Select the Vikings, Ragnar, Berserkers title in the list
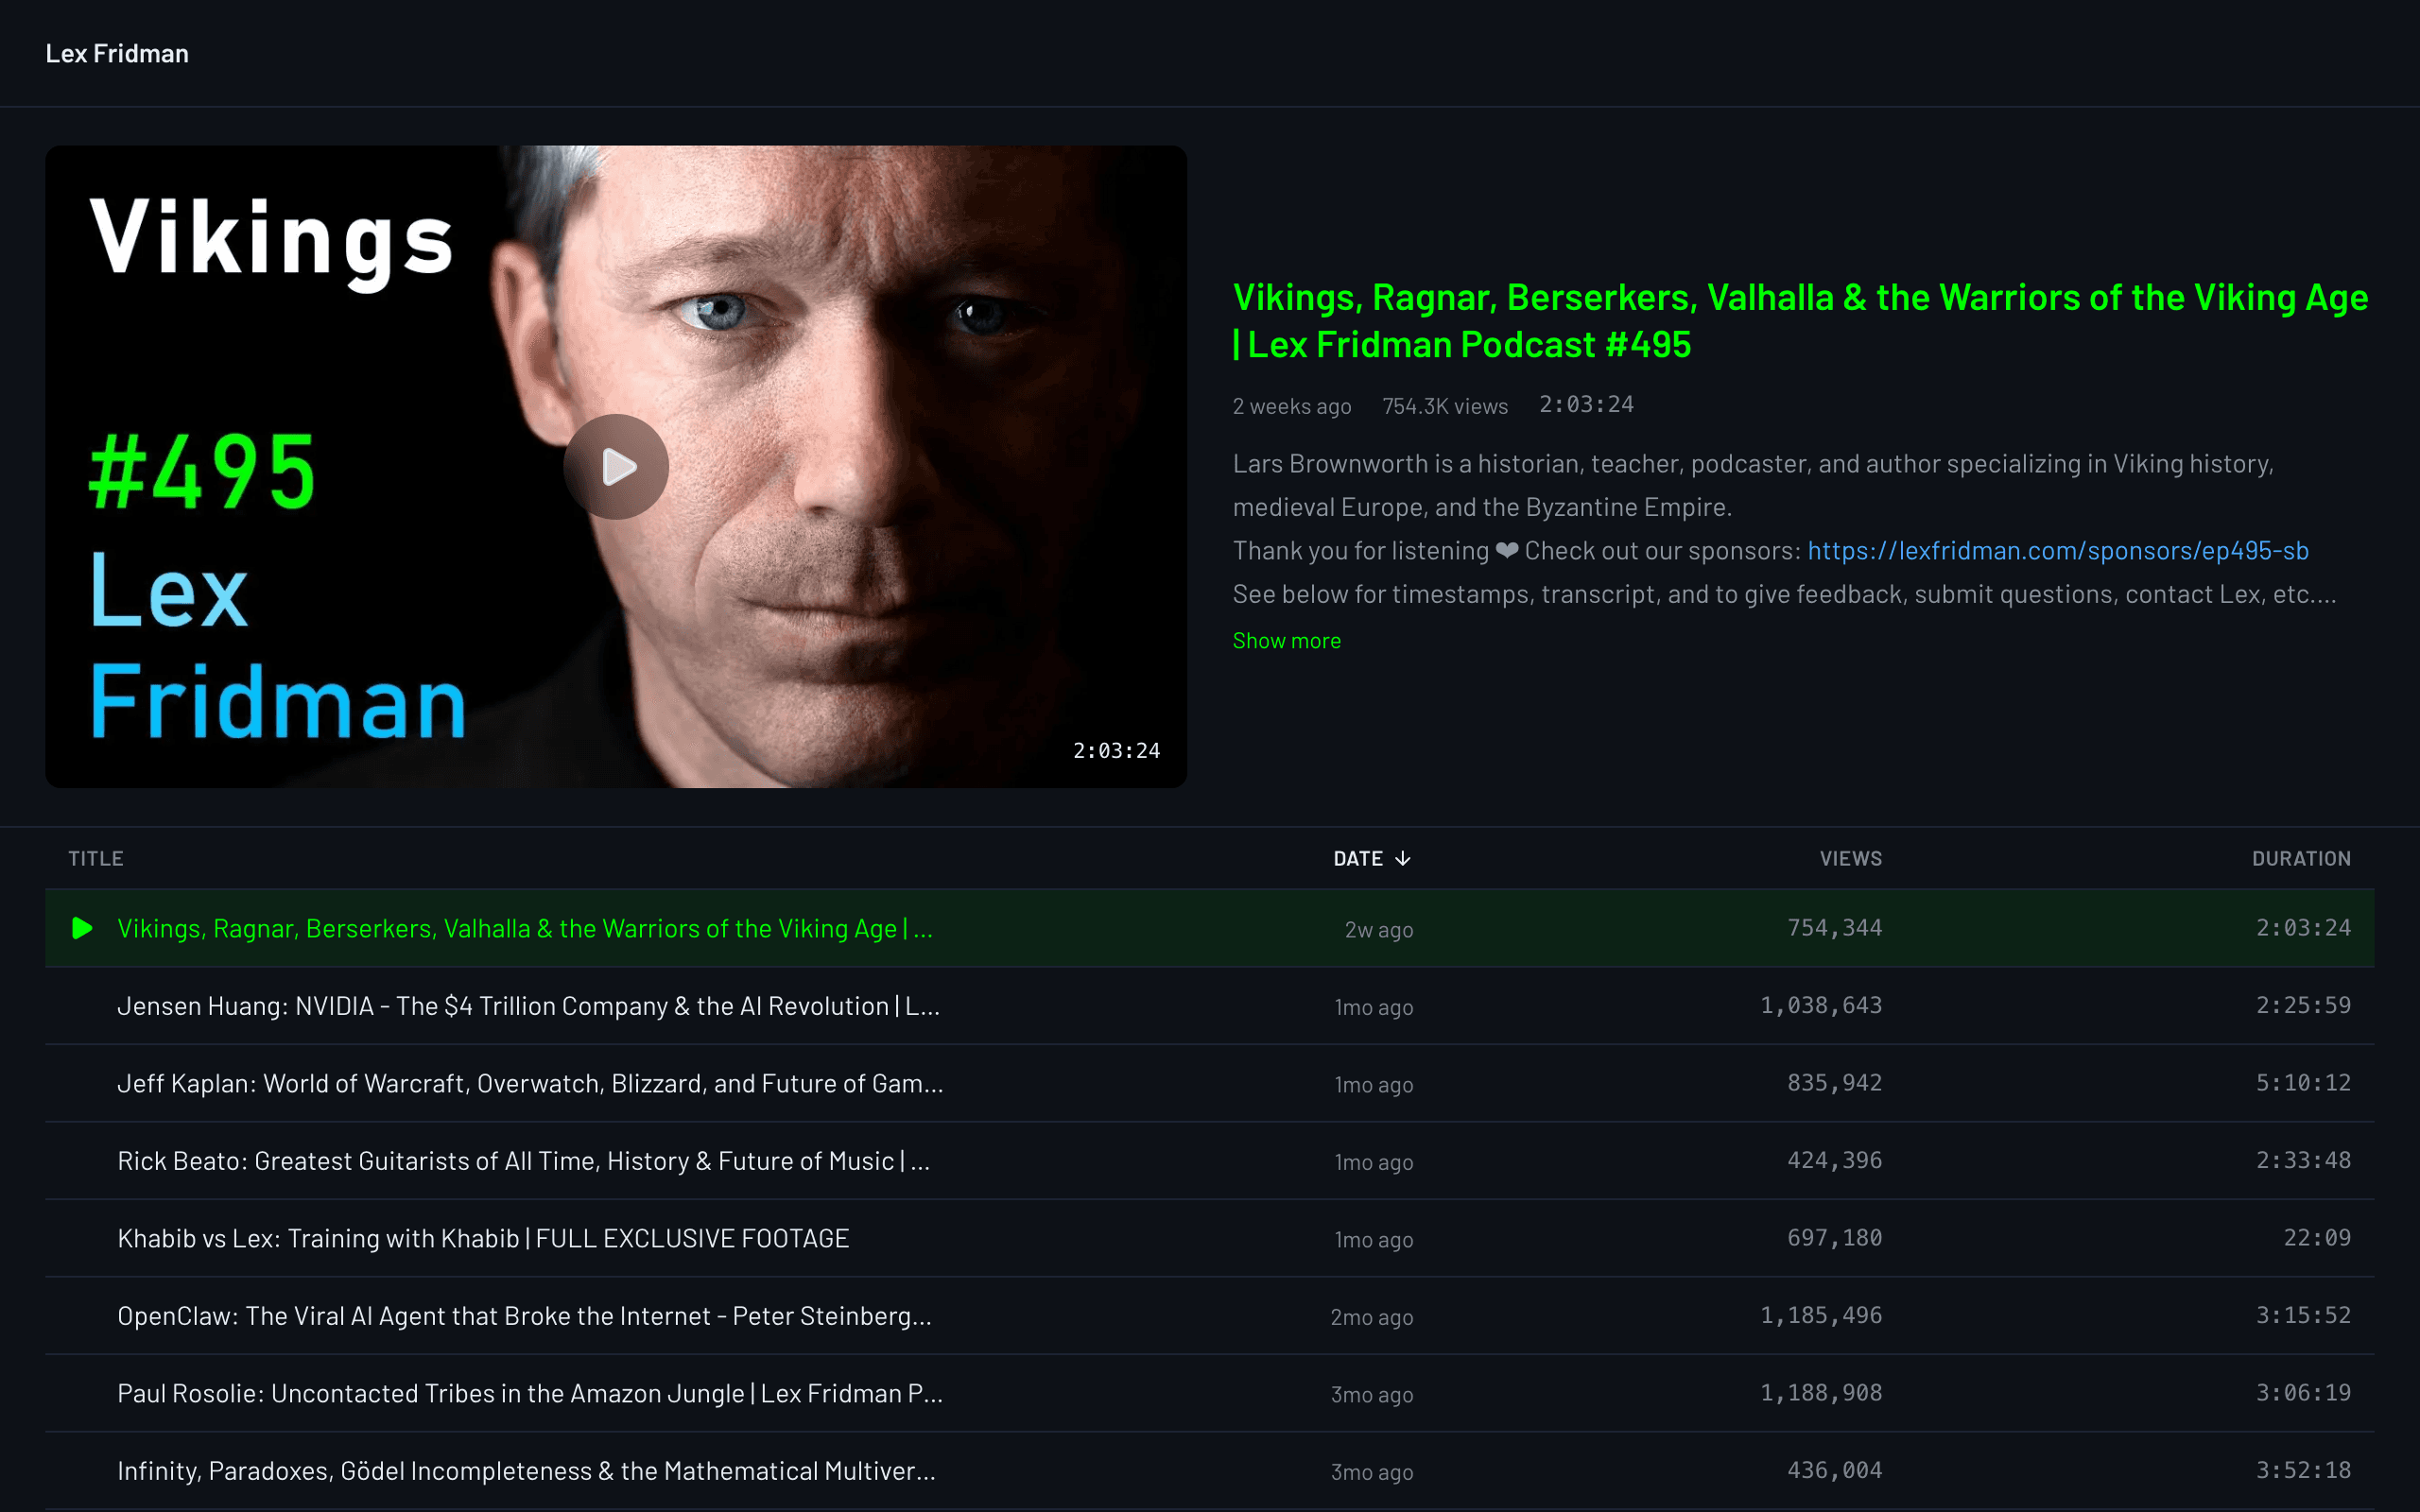Image resolution: width=2420 pixels, height=1512 pixels. coord(525,929)
